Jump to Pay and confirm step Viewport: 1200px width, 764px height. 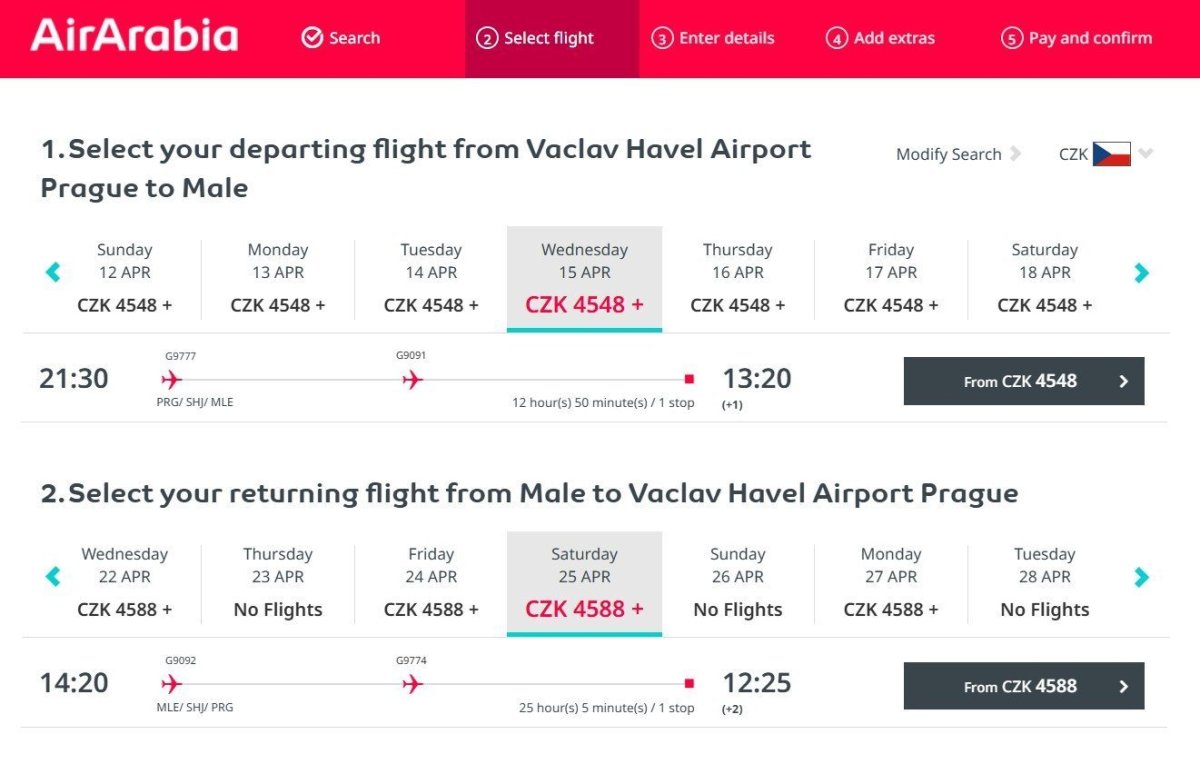click(x=1076, y=38)
